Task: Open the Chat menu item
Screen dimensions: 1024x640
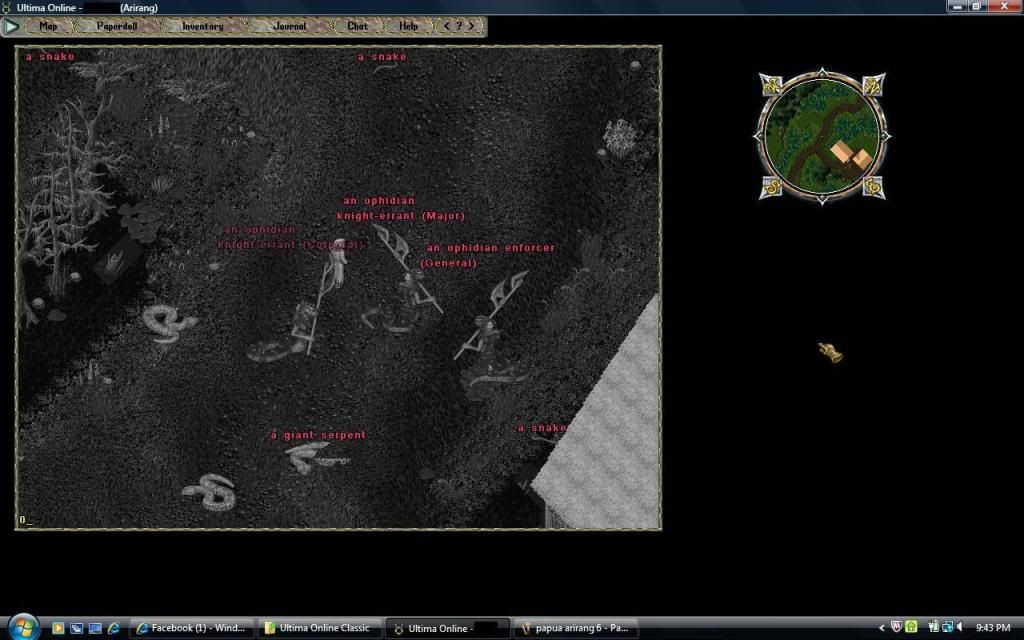Action: pos(357,26)
